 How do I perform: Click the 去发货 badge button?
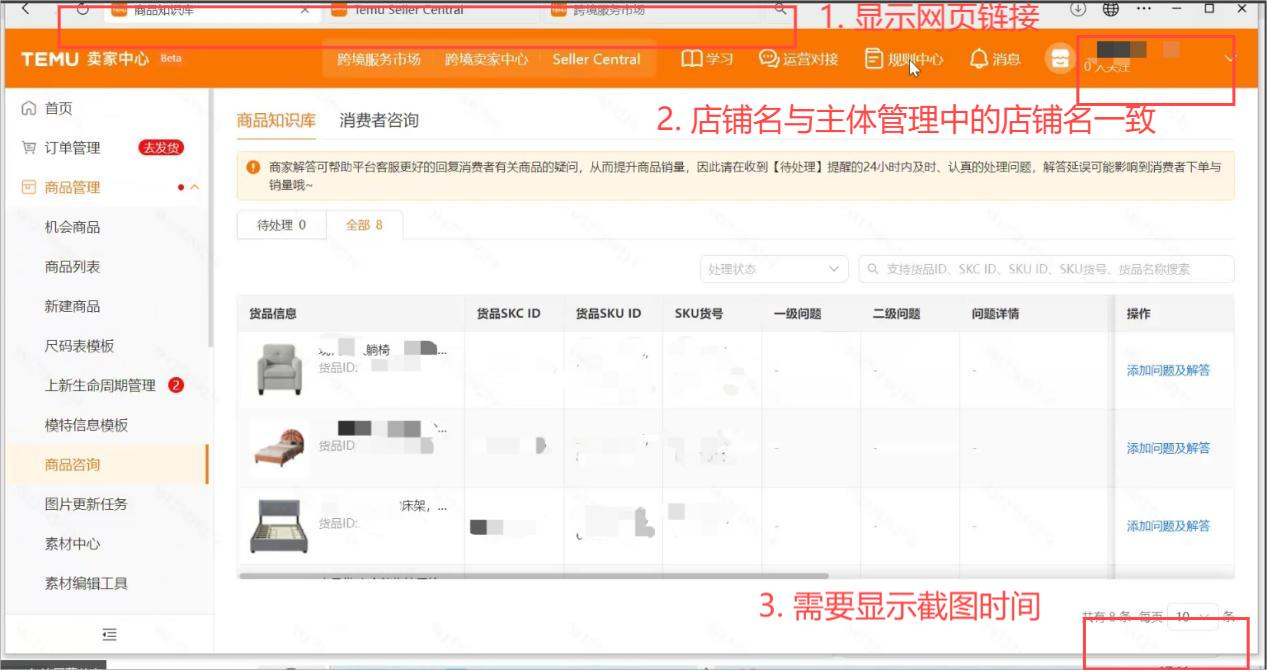pyautogui.click(x=161, y=148)
